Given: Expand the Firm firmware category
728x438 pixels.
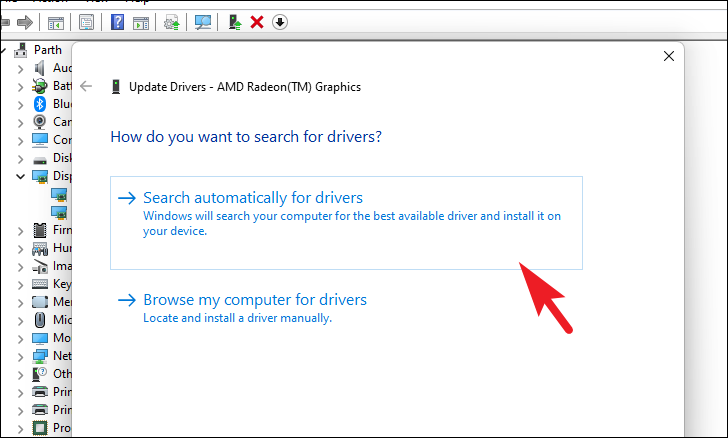Looking at the screenshot, I should pos(20,231).
